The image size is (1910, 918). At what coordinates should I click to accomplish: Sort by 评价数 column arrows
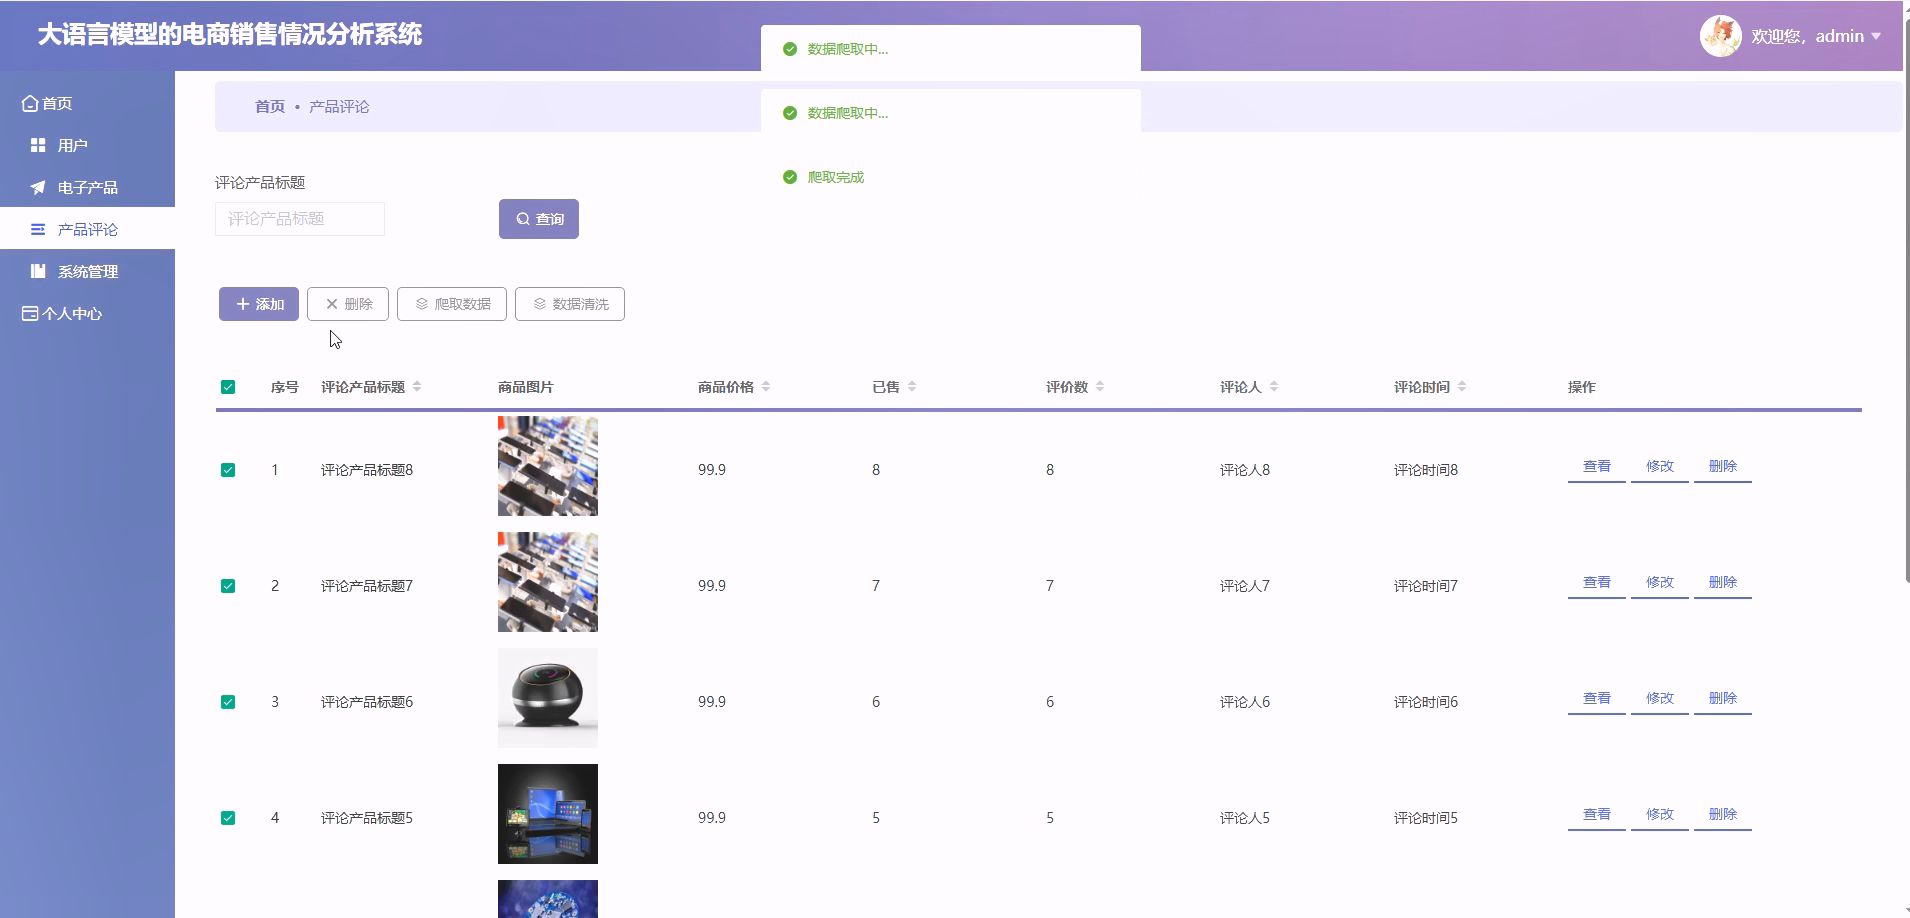[1100, 387]
